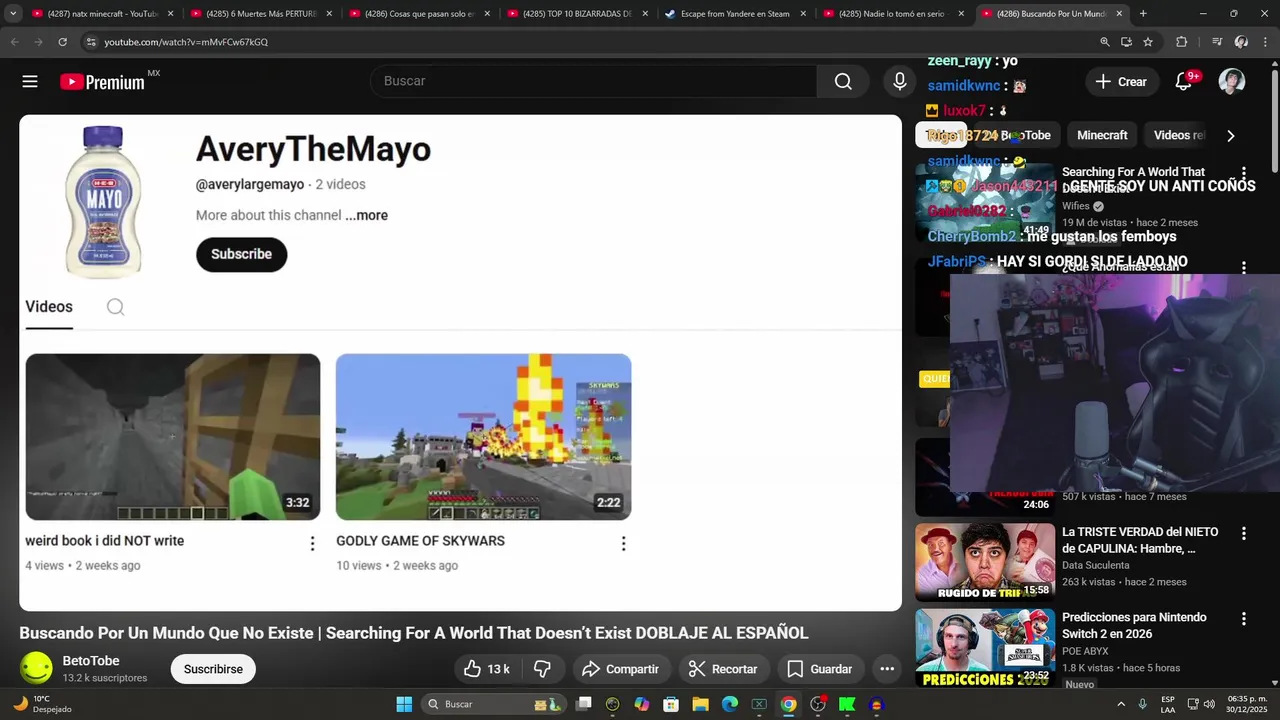Subscribe to AveryTheMayo channel
The image size is (1280, 720).
click(241, 254)
